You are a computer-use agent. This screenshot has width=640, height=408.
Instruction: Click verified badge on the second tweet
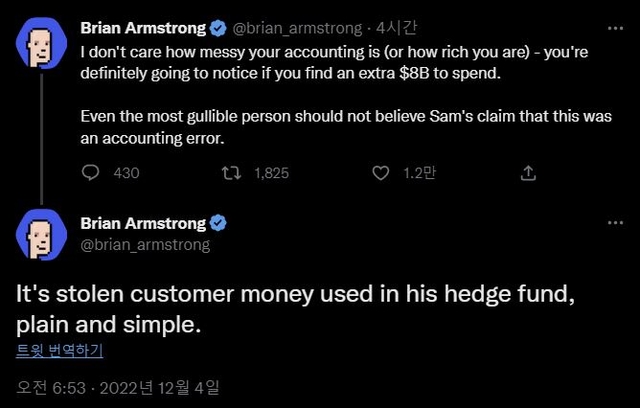215,224
